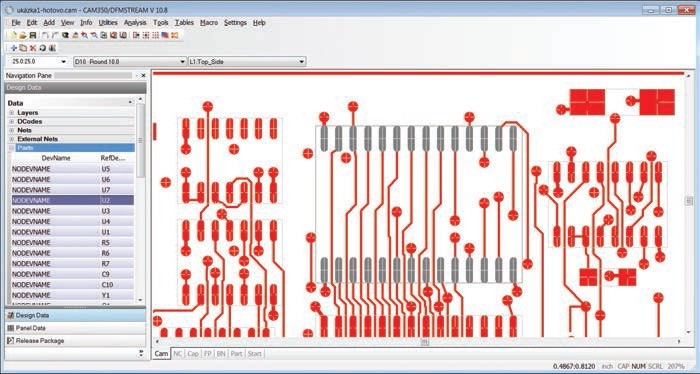The height and width of the screenshot is (374, 700).
Task: Close the Navigation Pane with its X
Action: click(143, 75)
